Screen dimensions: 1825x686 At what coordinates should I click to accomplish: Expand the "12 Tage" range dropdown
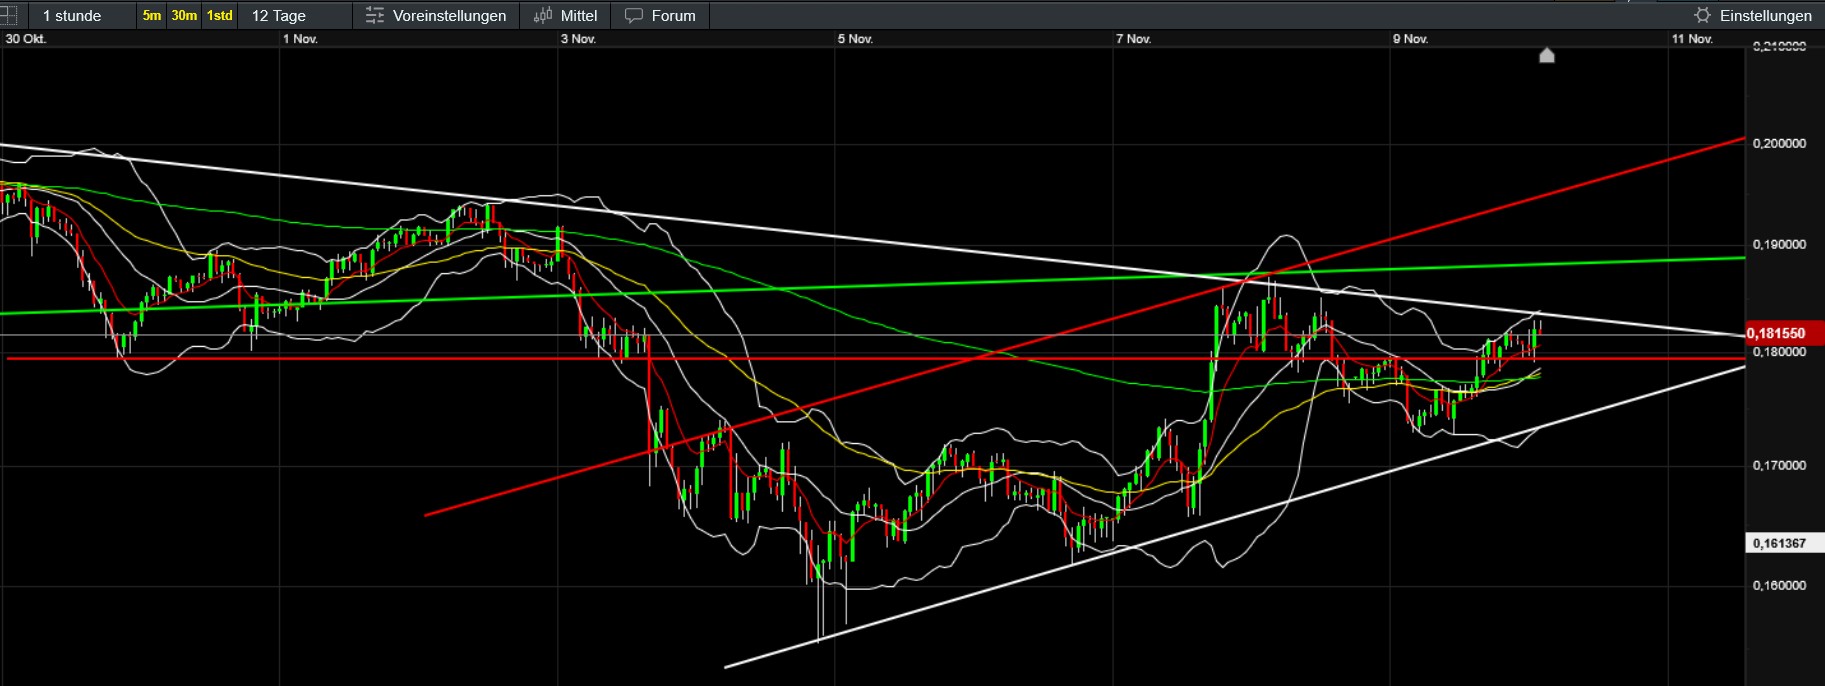[279, 16]
